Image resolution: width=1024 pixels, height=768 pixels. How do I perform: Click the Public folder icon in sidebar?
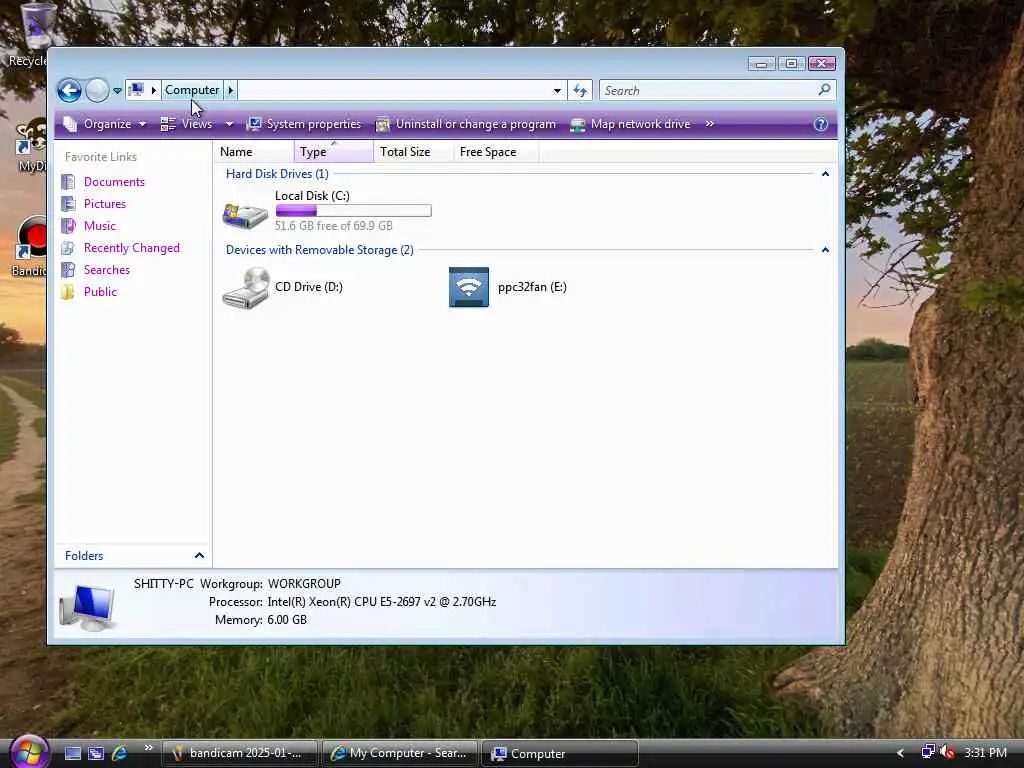click(68, 291)
